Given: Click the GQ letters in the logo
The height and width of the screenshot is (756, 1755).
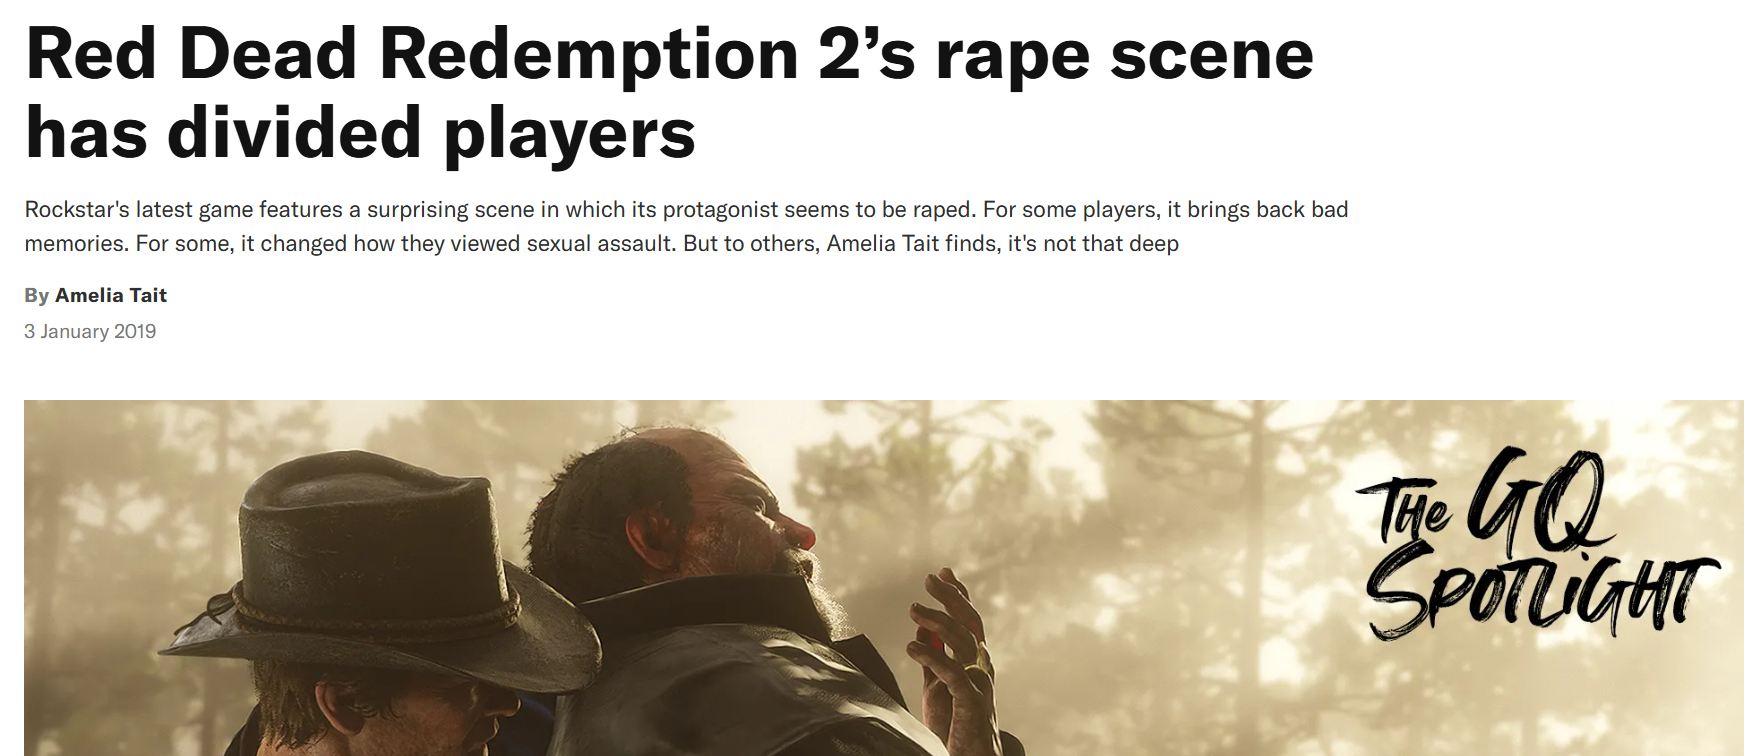Looking at the screenshot, I should pyautogui.click(x=1535, y=498).
